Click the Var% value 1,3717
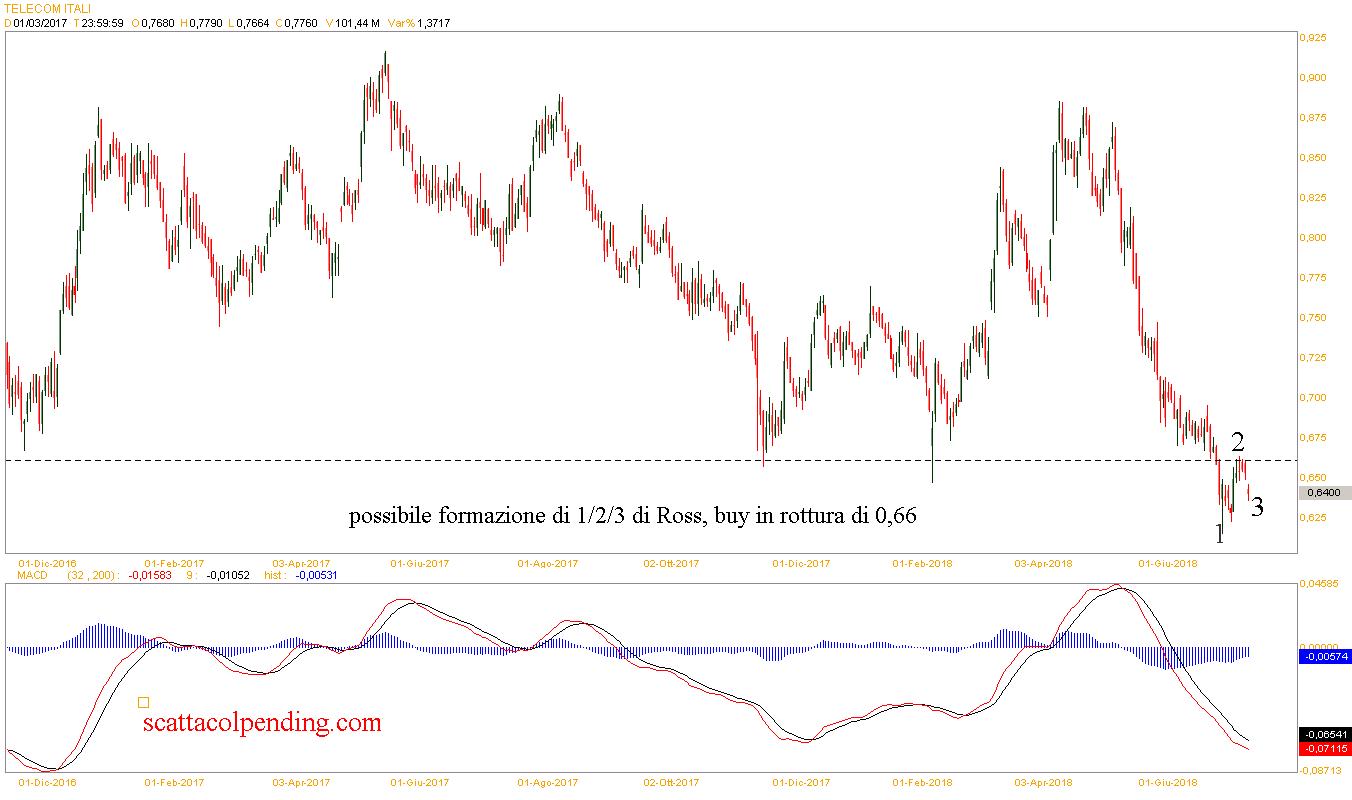 (x=433, y=23)
